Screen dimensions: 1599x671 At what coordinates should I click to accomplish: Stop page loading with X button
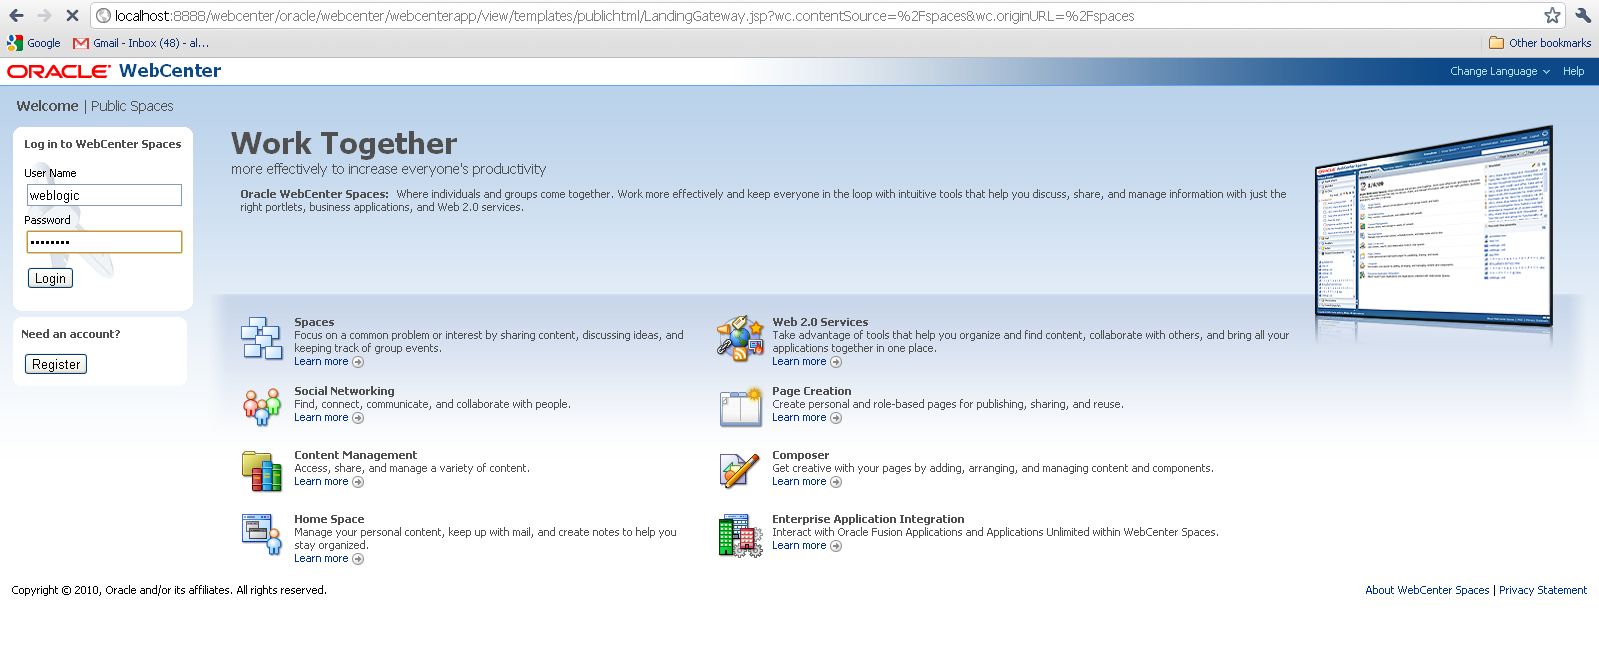point(72,15)
